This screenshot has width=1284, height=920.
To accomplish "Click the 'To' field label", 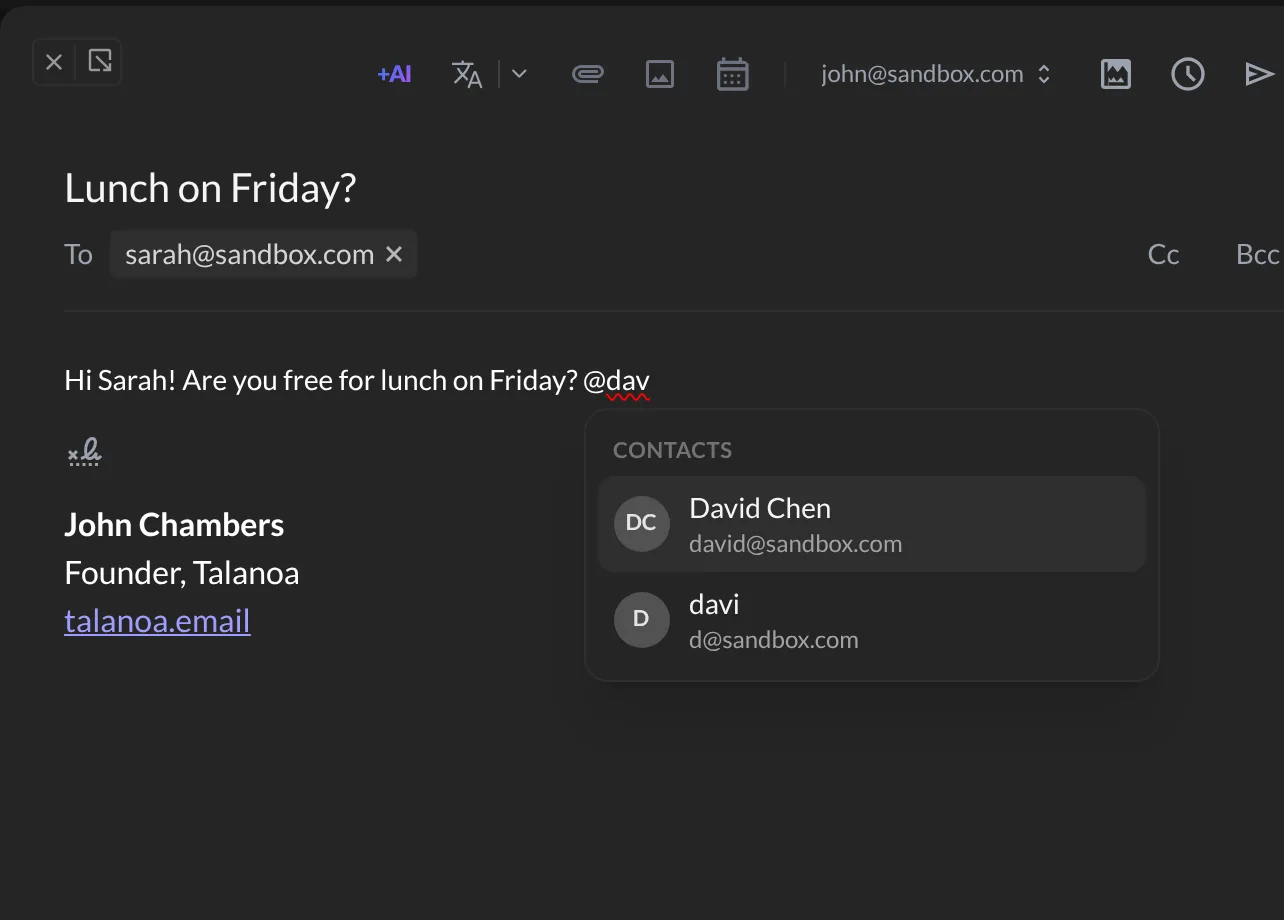I will click(79, 255).
